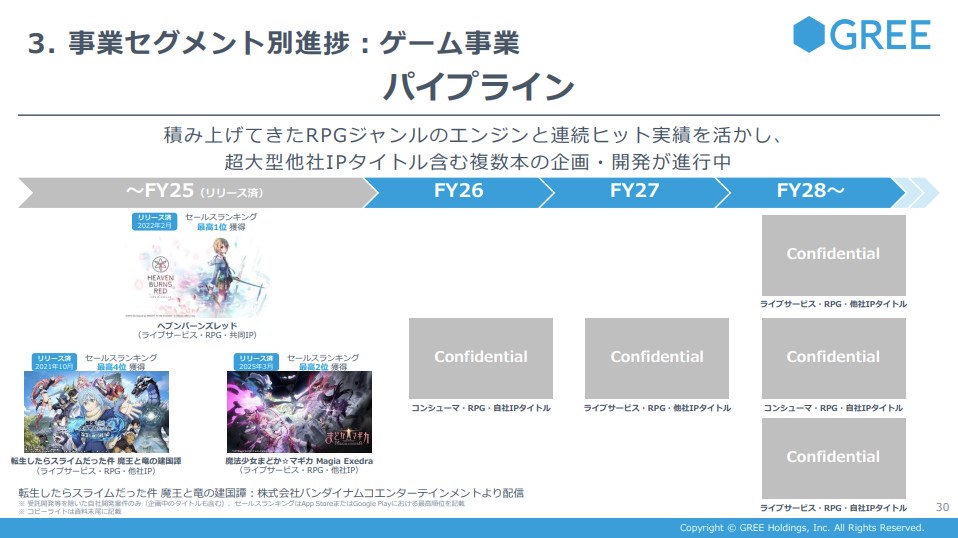Open the Slime game artwork thumbnail
The height and width of the screenshot is (538, 958).
[97, 412]
